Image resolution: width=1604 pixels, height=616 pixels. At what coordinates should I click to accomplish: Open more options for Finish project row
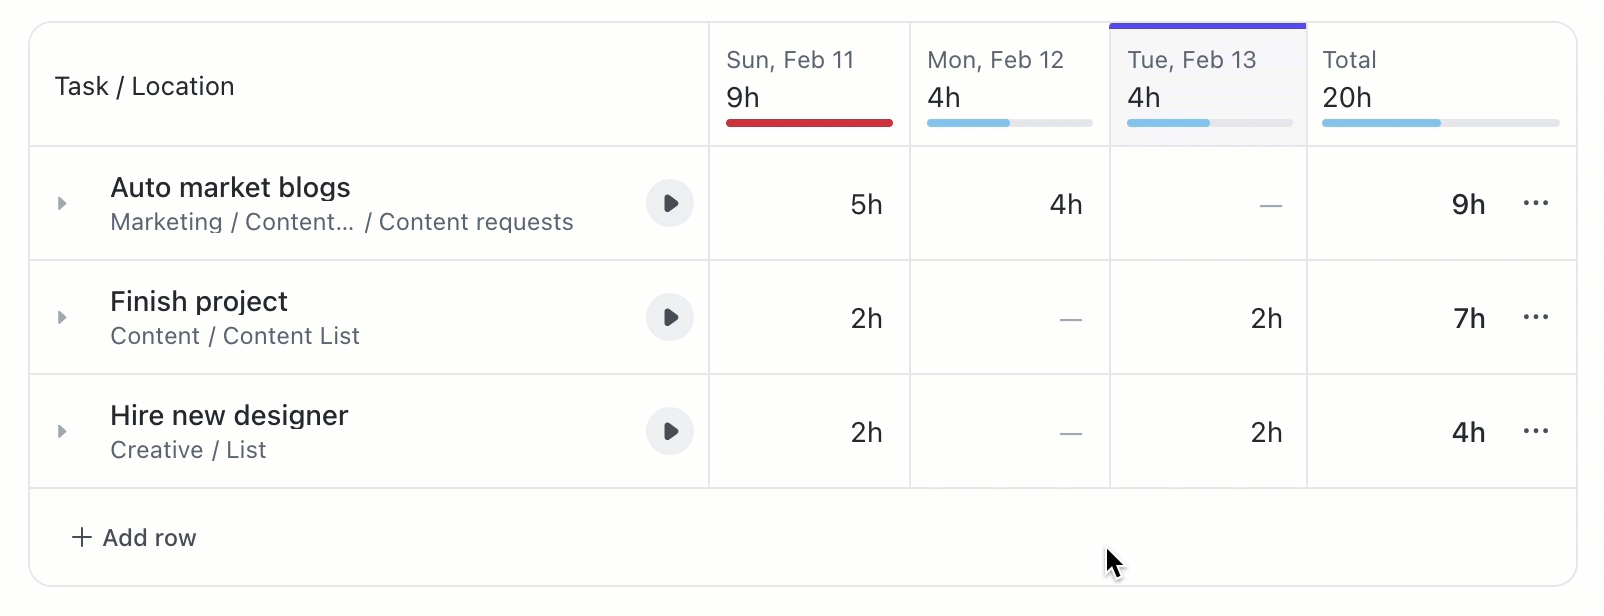pos(1535,317)
